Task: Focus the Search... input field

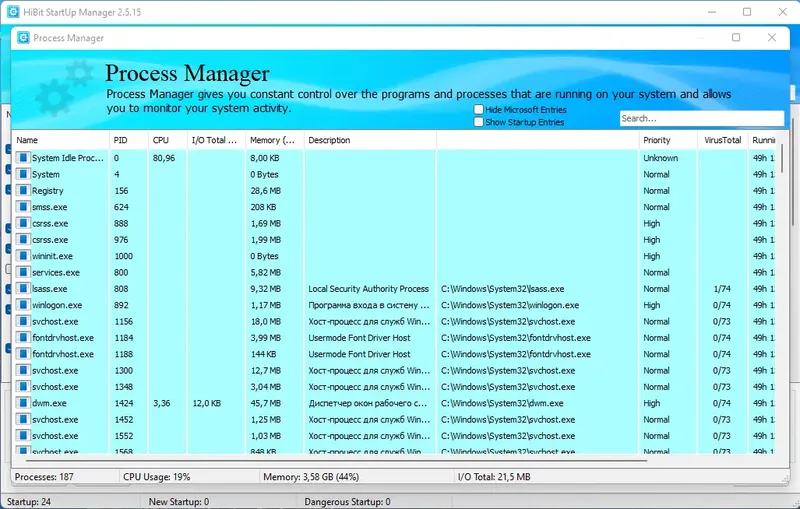Action: click(x=702, y=118)
